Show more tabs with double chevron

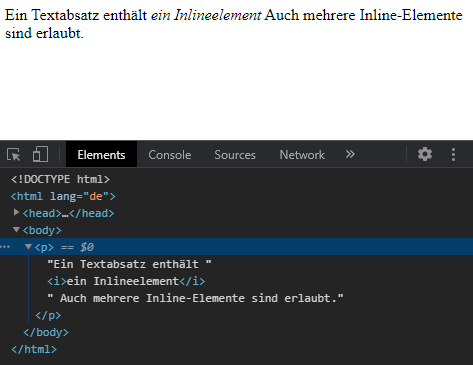pos(350,154)
